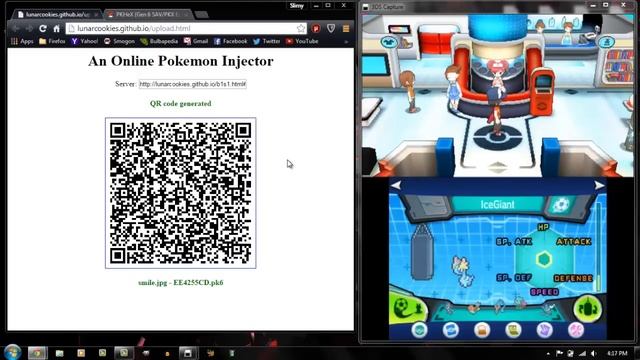This screenshot has height=360, width=640.
Task: Tap the HP stat label
Action: pyautogui.click(x=543, y=227)
